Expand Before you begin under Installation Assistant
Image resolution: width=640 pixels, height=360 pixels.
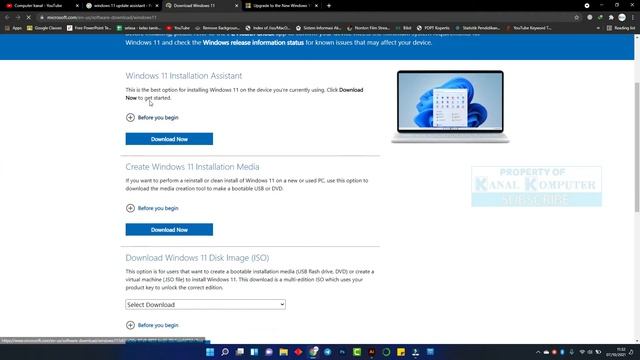(x=152, y=118)
